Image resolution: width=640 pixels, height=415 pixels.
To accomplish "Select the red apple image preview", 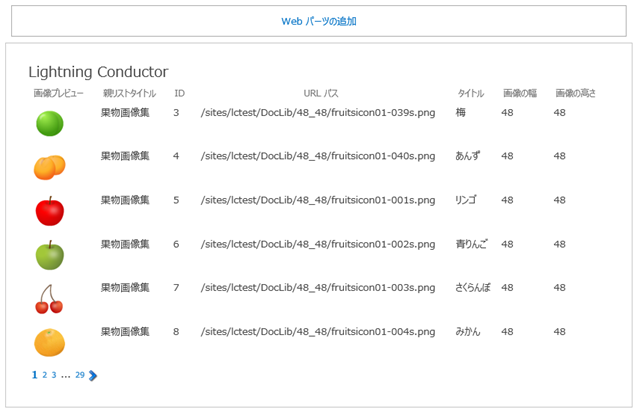I will pos(49,210).
